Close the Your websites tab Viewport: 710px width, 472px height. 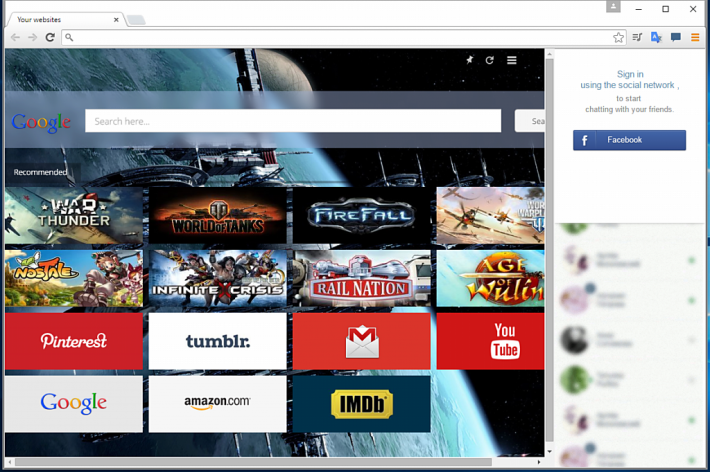[116, 19]
